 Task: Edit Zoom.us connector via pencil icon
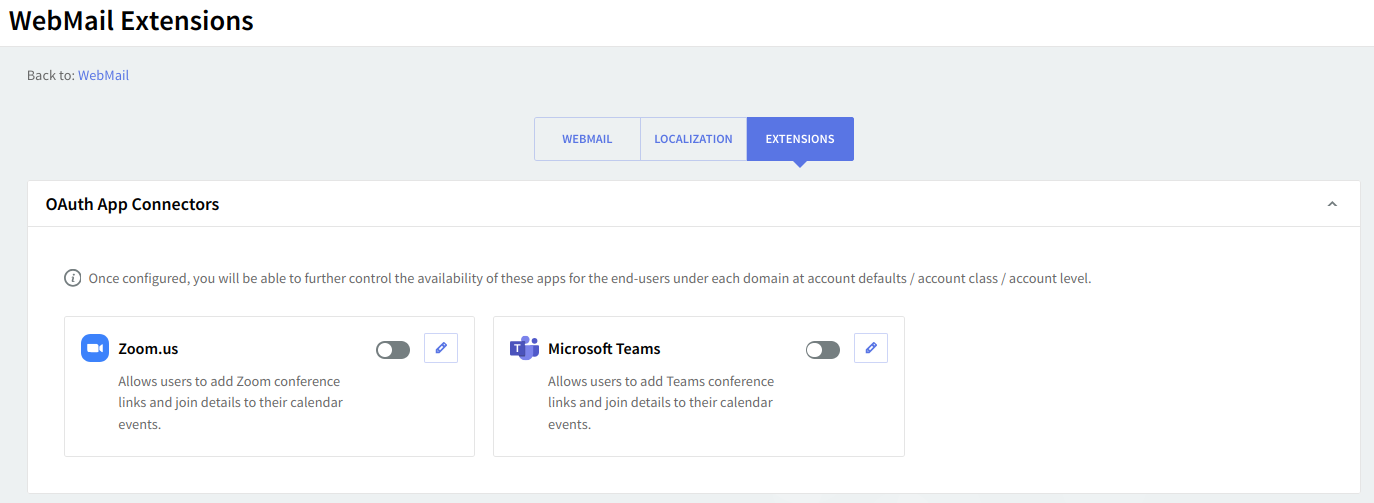click(x=441, y=348)
